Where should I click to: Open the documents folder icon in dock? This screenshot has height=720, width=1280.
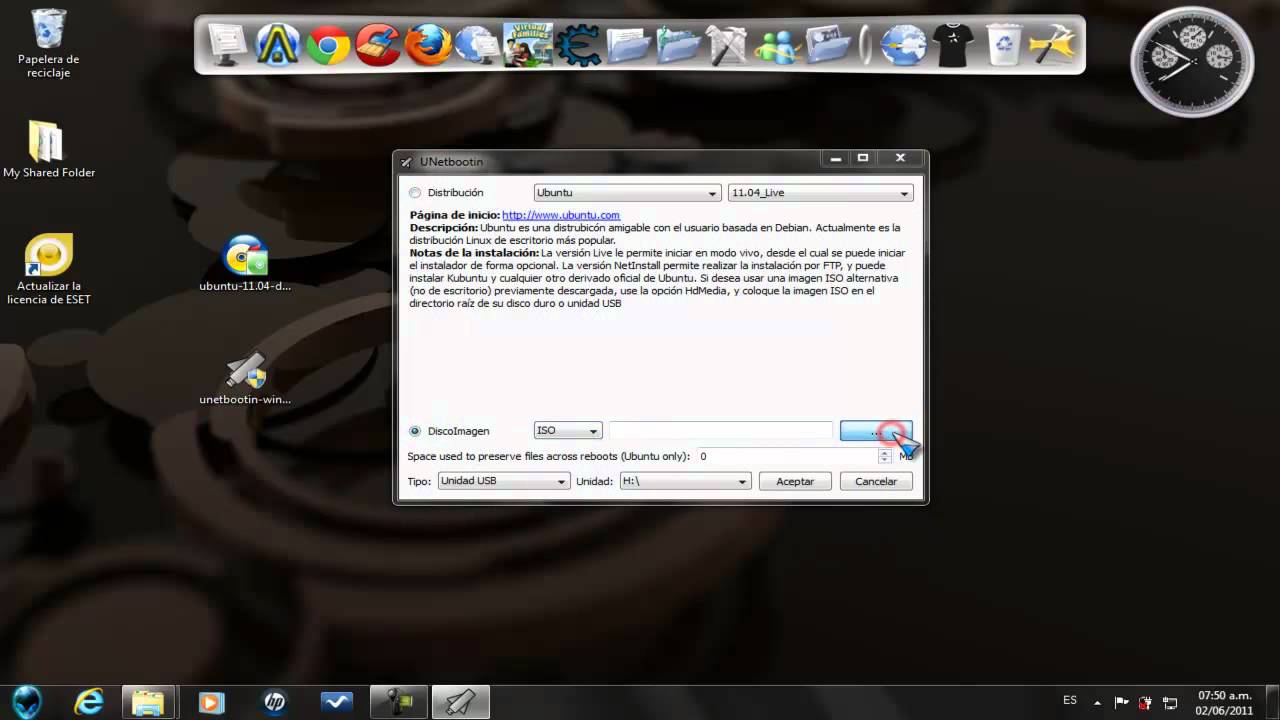point(628,45)
